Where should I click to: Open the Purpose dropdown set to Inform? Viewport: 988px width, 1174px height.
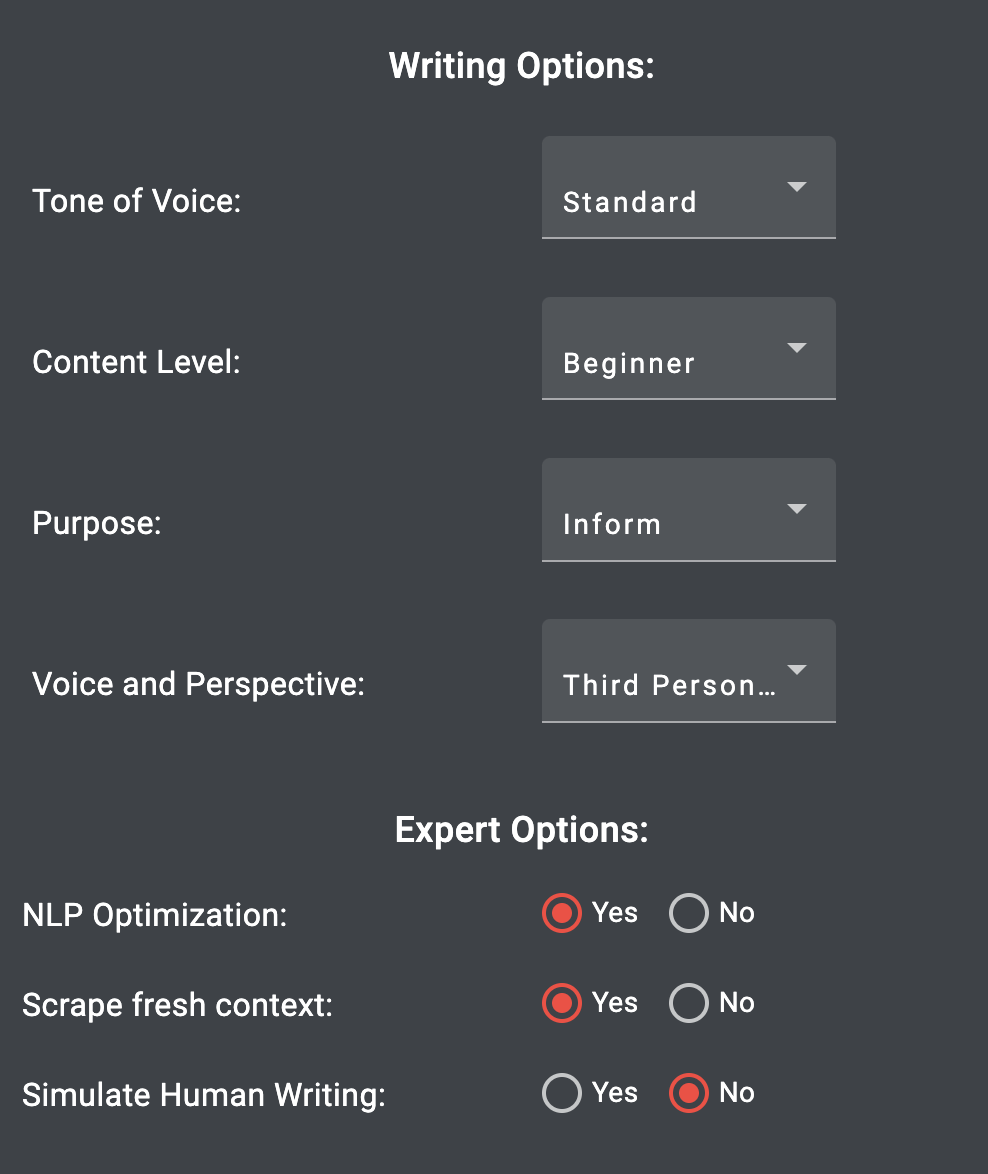tap(688, 510)
